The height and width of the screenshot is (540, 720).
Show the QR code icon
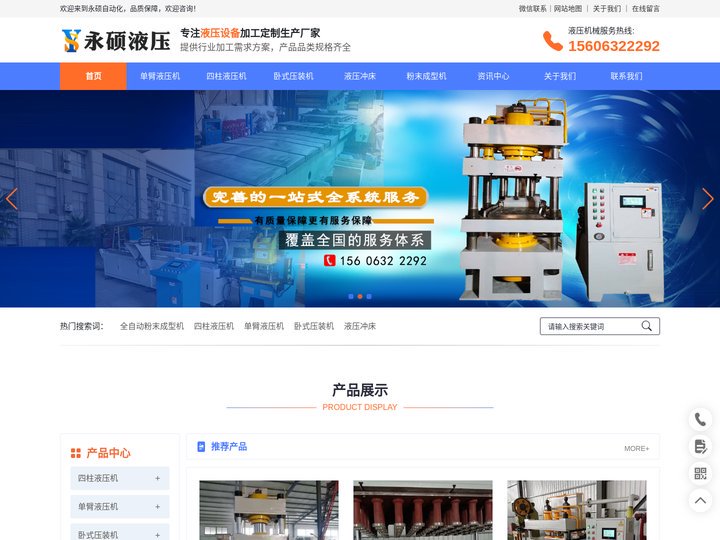coord(700,473)
